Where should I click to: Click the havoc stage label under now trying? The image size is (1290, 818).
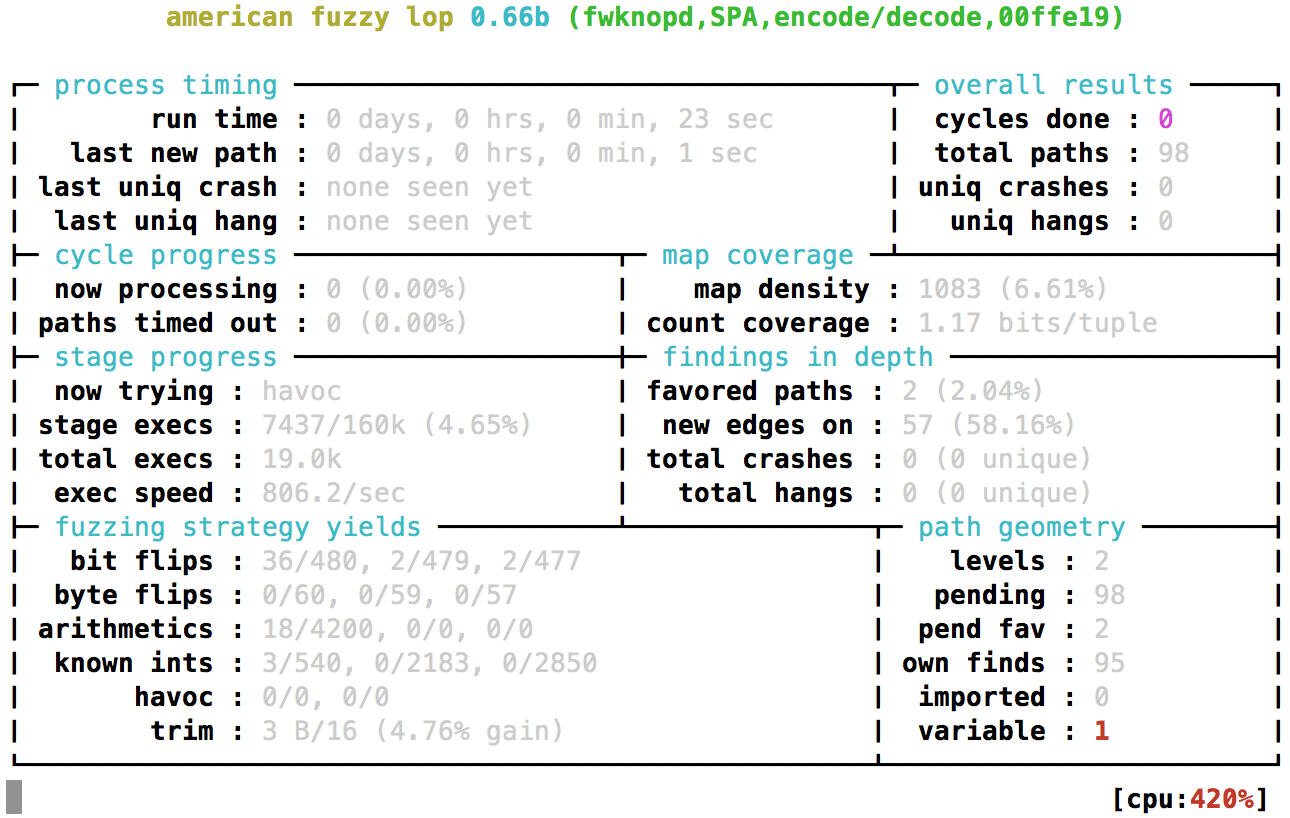pos(301,391)
